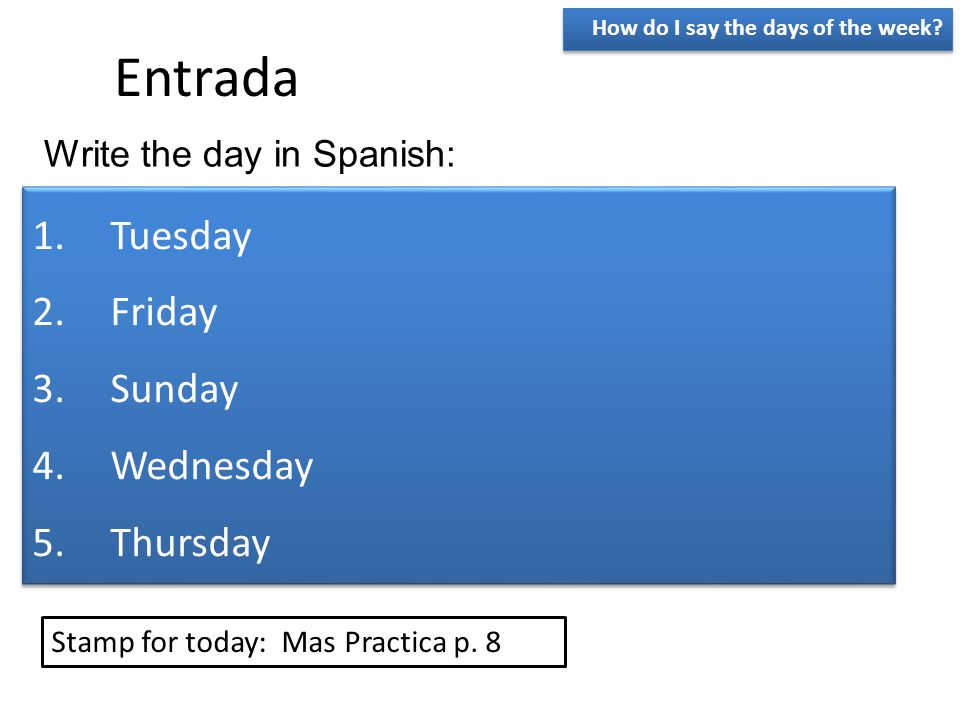This screenshot has width=960, height=720.
Task: Click the number 5 list marker
Action: [x=48, y=542]
